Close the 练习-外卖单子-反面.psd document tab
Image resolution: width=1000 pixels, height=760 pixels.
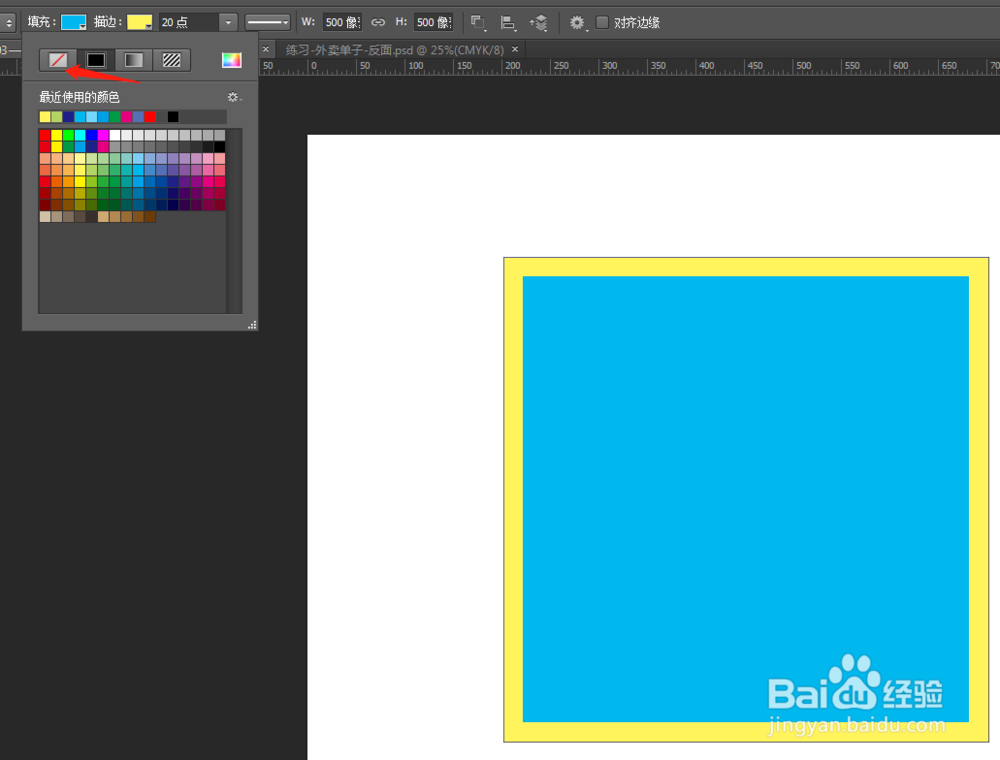pos(515,49)
